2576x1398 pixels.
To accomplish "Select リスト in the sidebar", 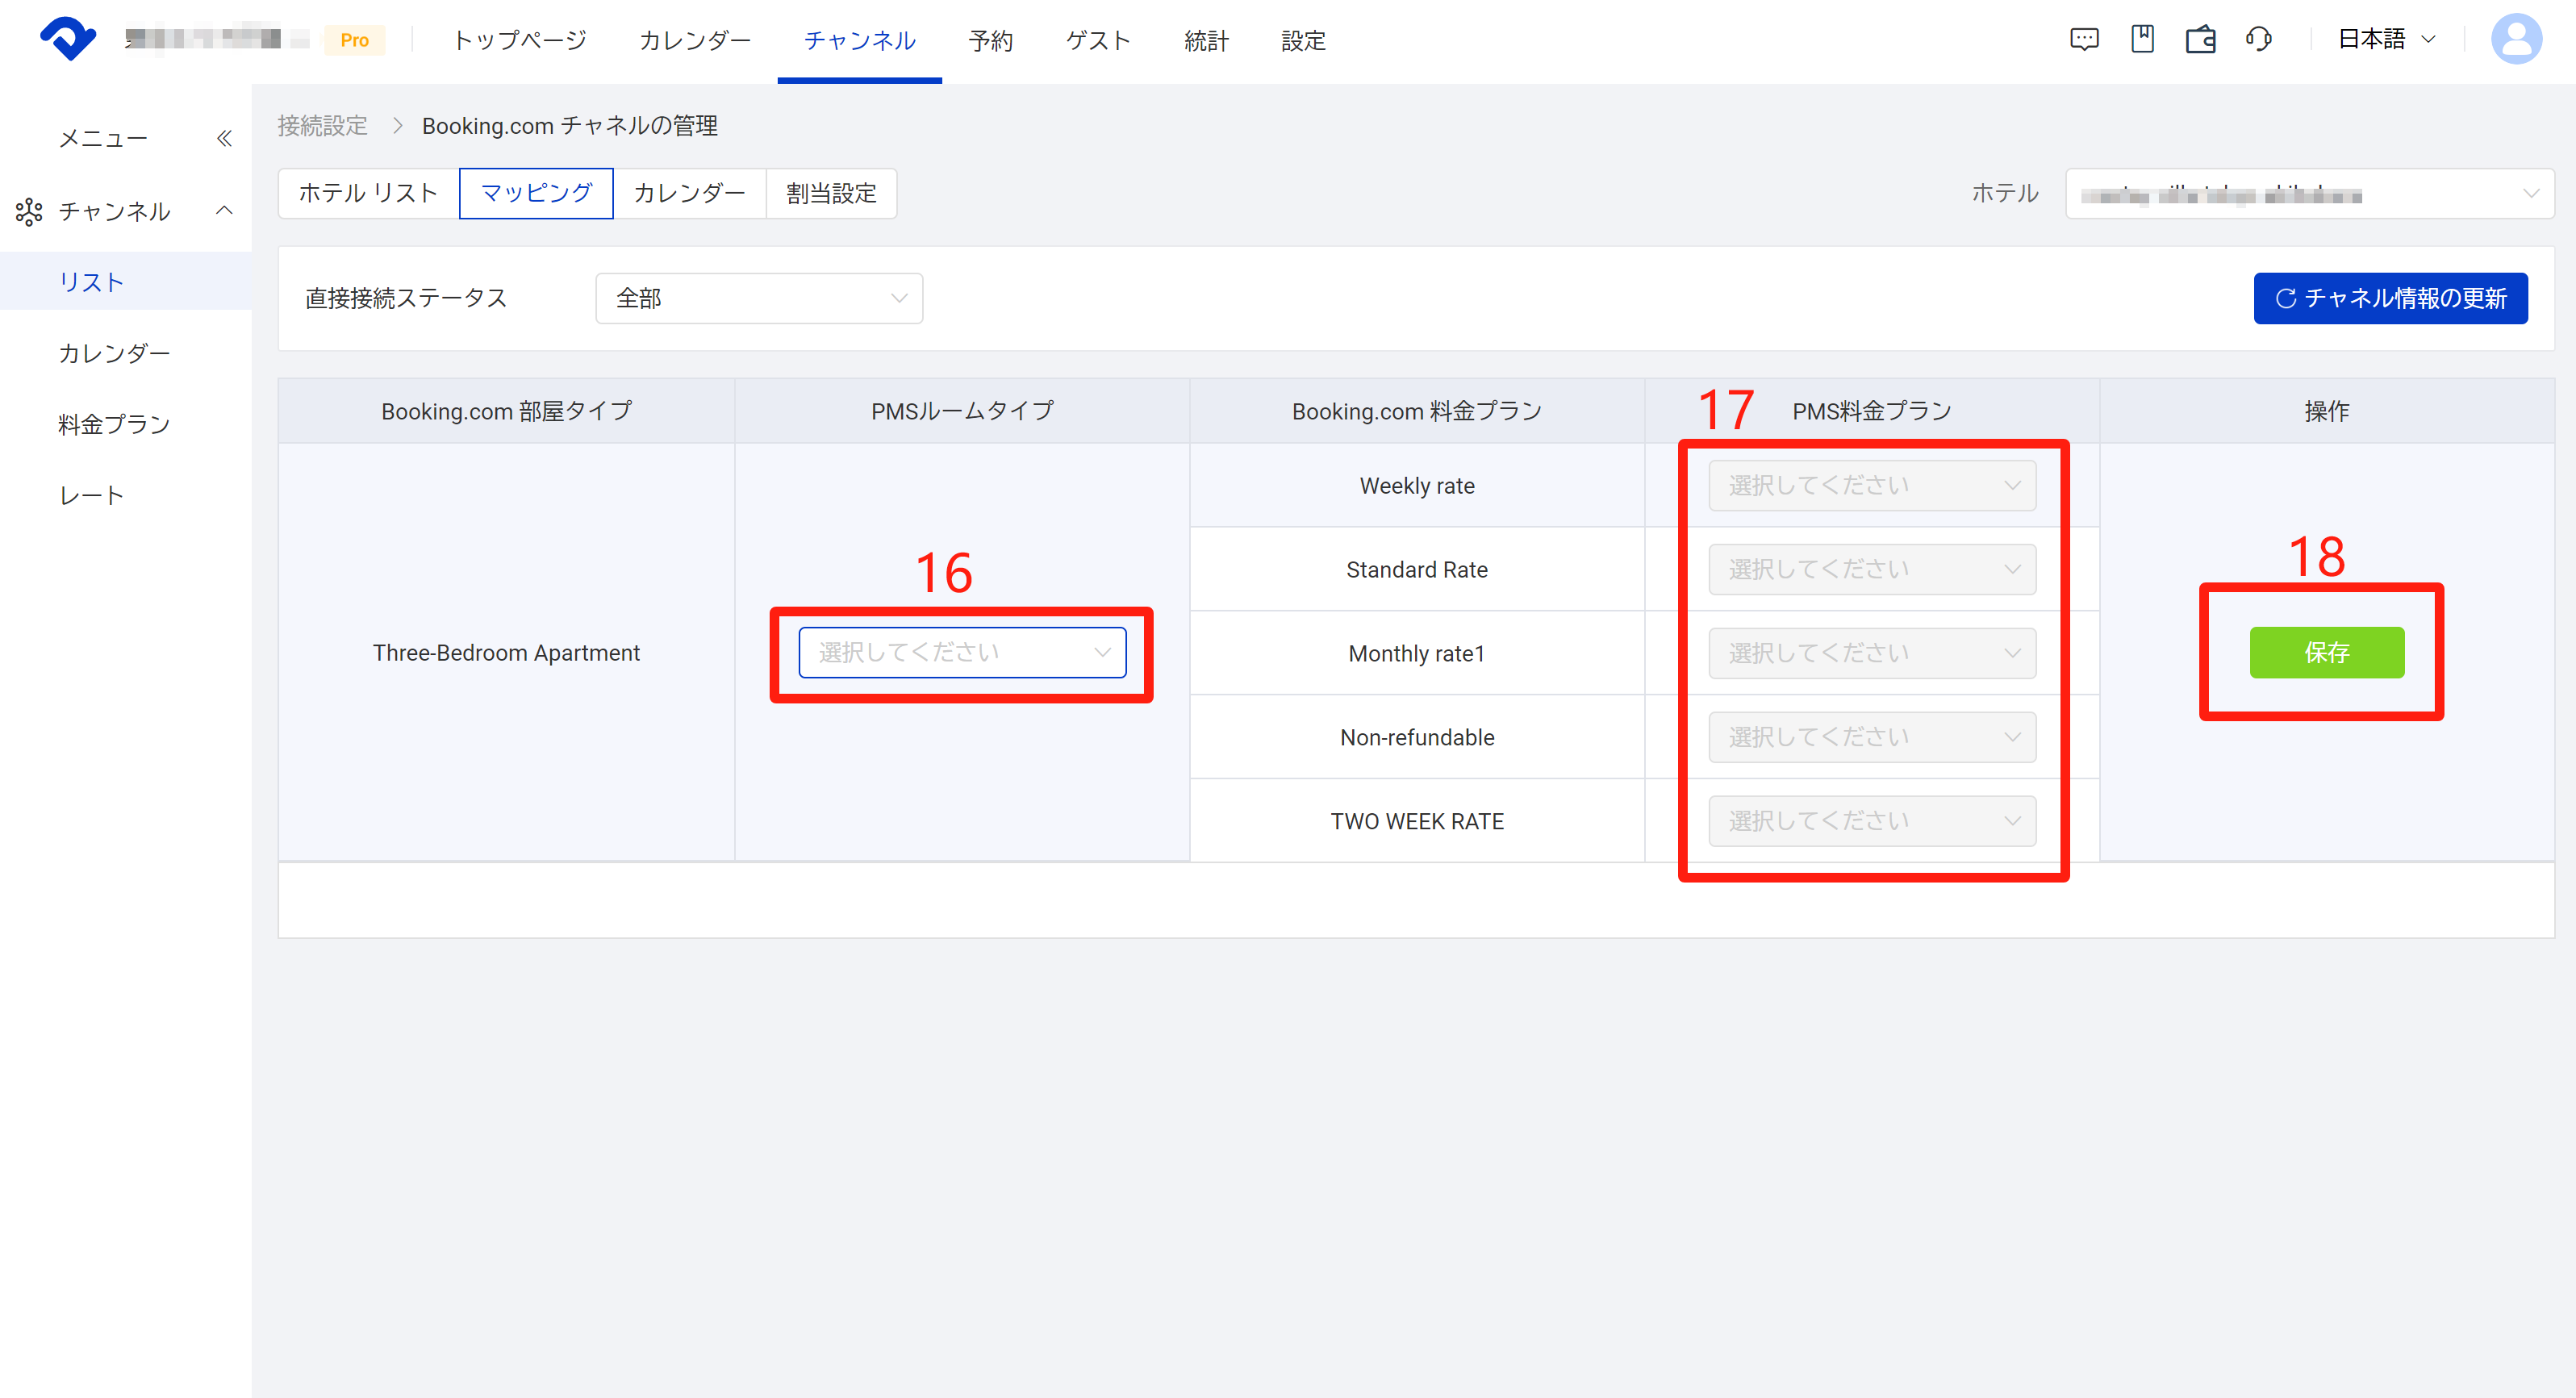I will point(126,282).
